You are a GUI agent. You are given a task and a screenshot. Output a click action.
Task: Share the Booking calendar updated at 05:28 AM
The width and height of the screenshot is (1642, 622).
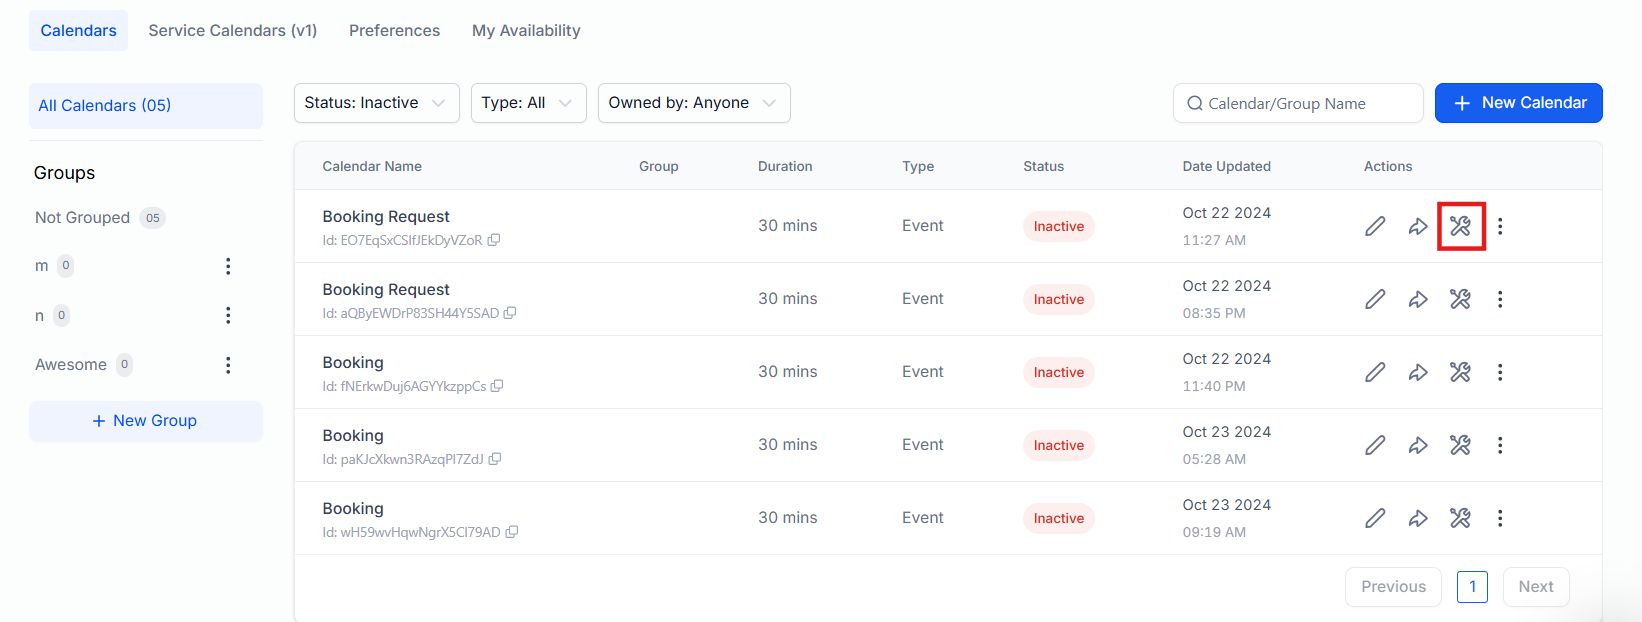point(1418,445)
